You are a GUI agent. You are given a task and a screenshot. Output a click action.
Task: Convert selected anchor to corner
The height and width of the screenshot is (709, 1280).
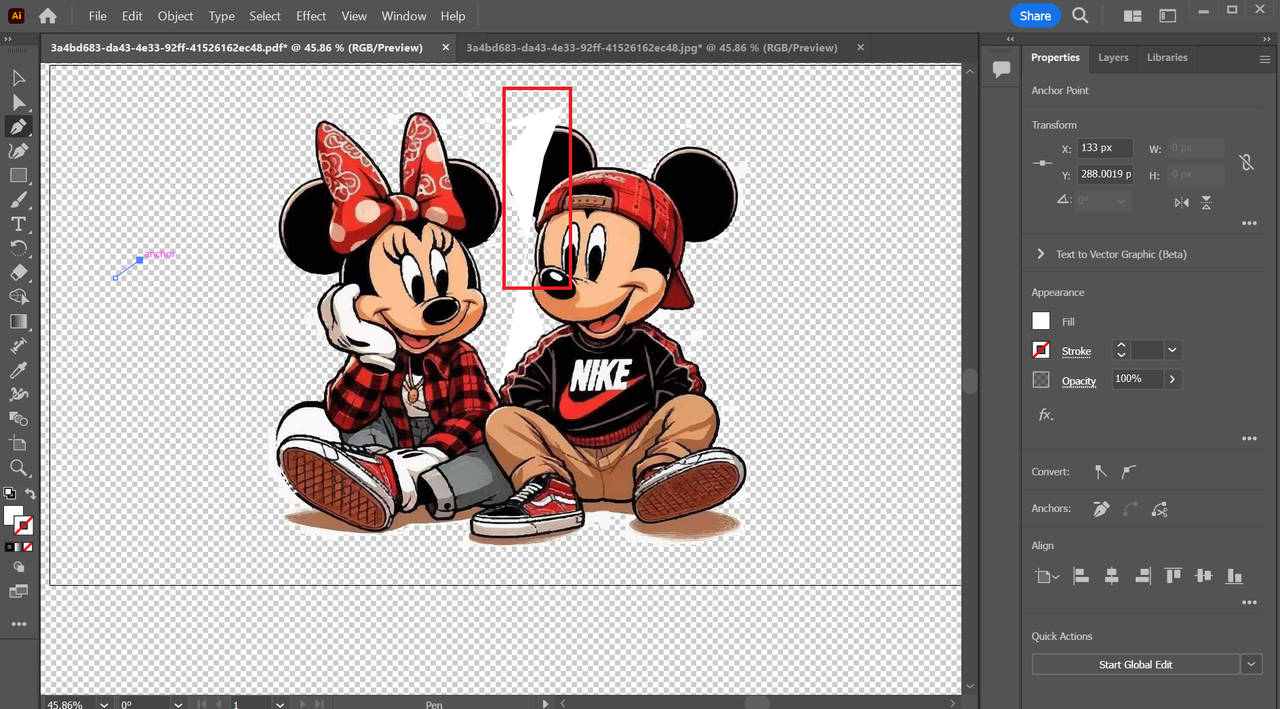point(1101,472)
